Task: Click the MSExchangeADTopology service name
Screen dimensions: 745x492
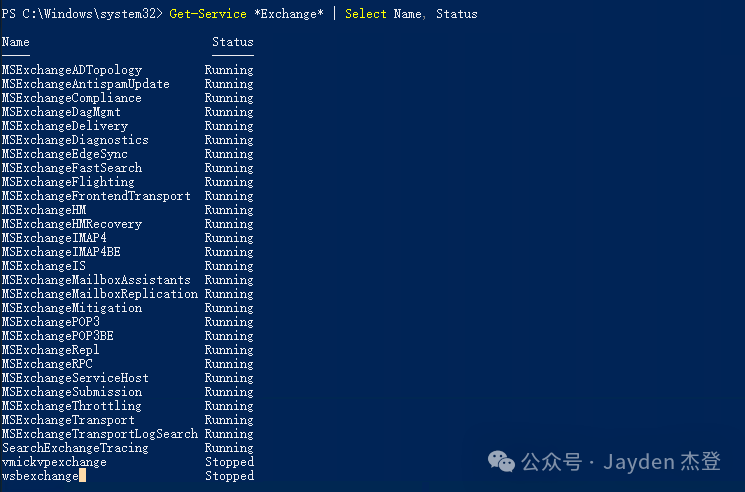Action: click(x=72, y=70)
